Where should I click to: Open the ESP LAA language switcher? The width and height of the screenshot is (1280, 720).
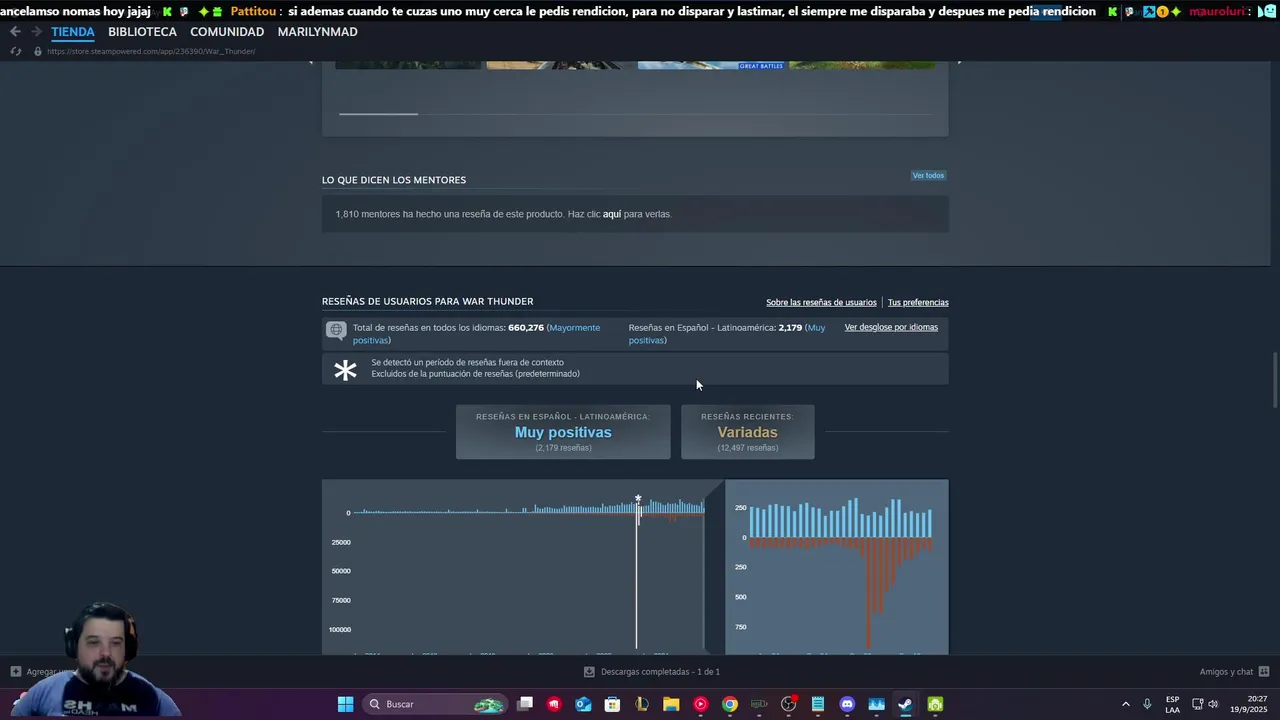pyautogui.click(x=1172, y=704)
